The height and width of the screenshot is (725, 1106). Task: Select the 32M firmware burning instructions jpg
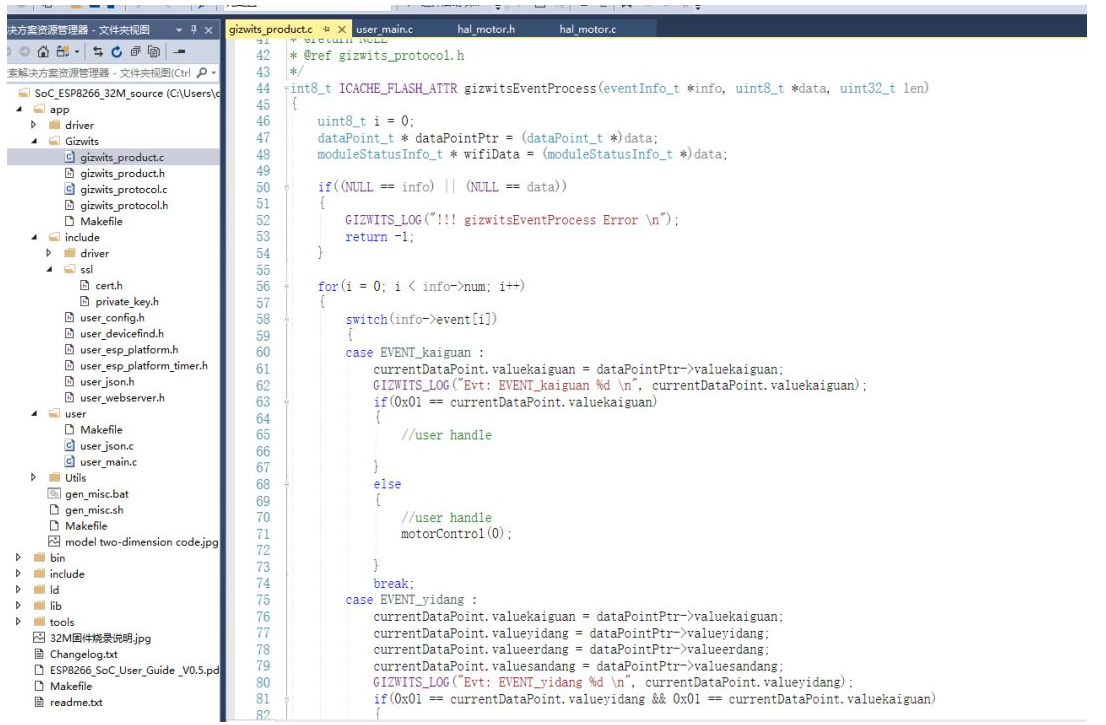100,638
